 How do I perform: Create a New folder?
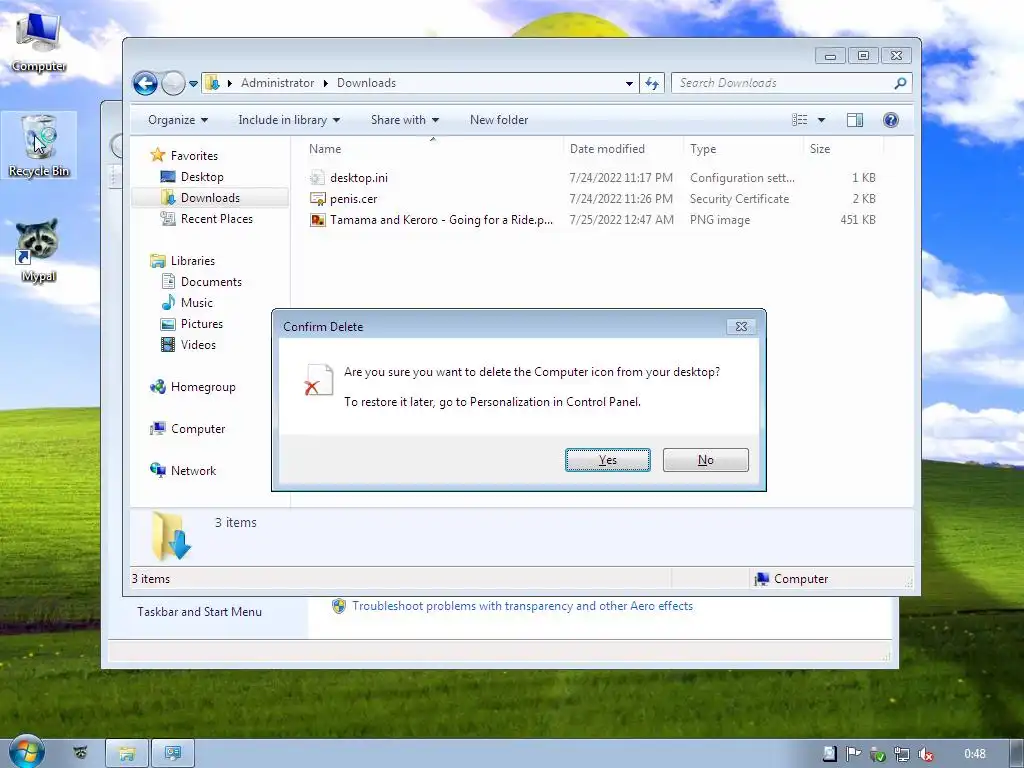[x=499, y=120]
